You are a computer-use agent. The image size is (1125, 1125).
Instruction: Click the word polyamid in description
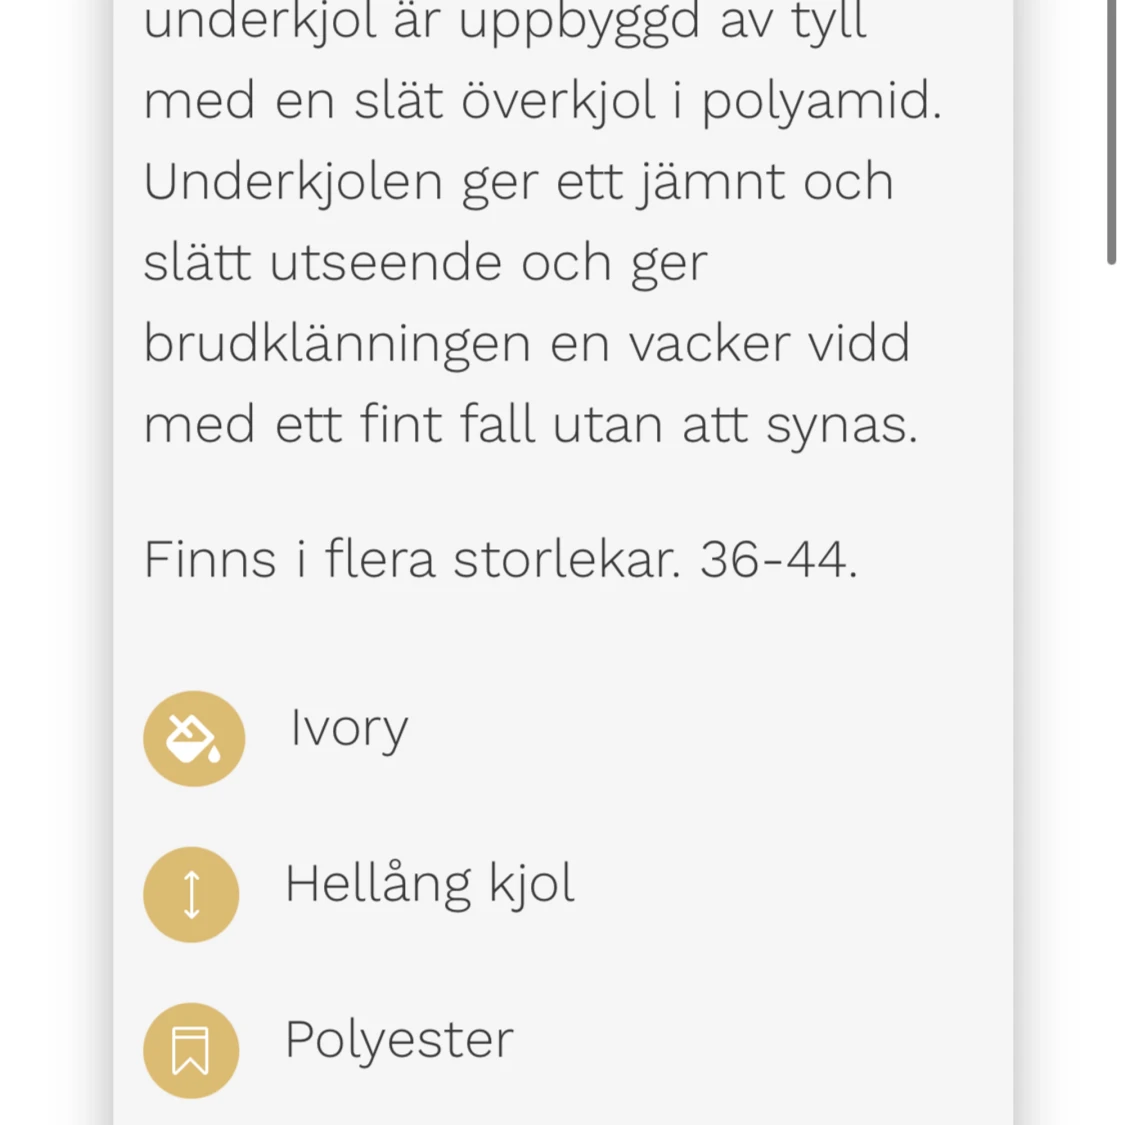click(821, 103)
